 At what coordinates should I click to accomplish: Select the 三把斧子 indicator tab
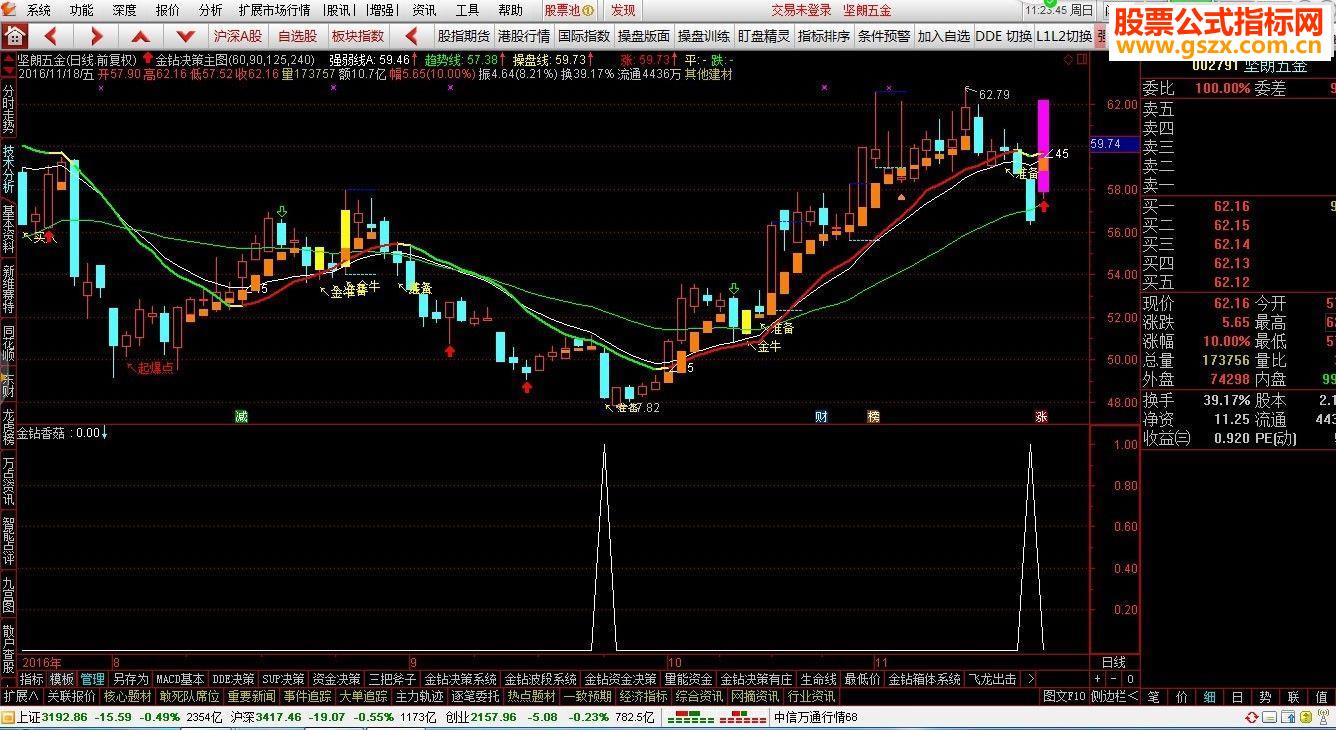[392, 679]
